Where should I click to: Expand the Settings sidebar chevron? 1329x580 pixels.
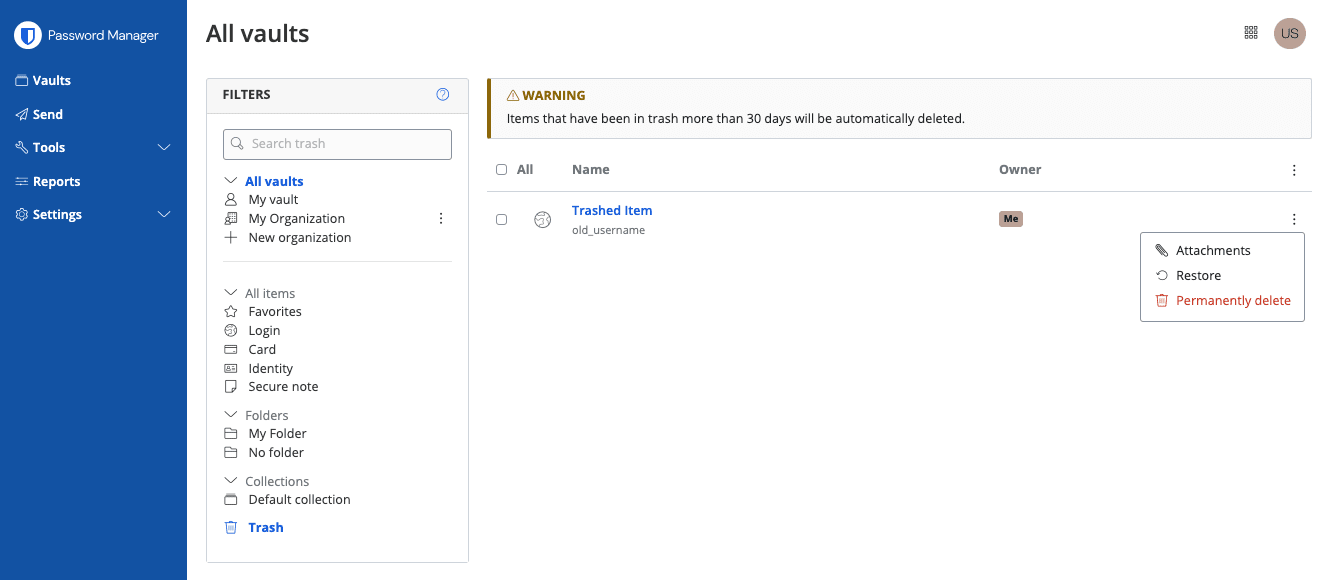164,214
